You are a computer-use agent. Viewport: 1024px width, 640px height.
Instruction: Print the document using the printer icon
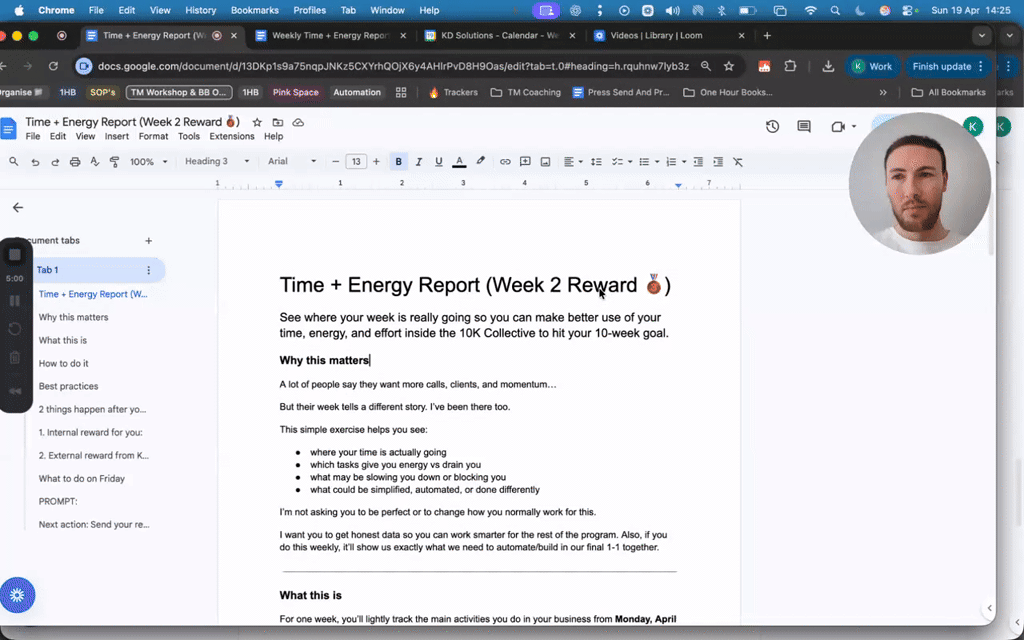pos(75,162)
